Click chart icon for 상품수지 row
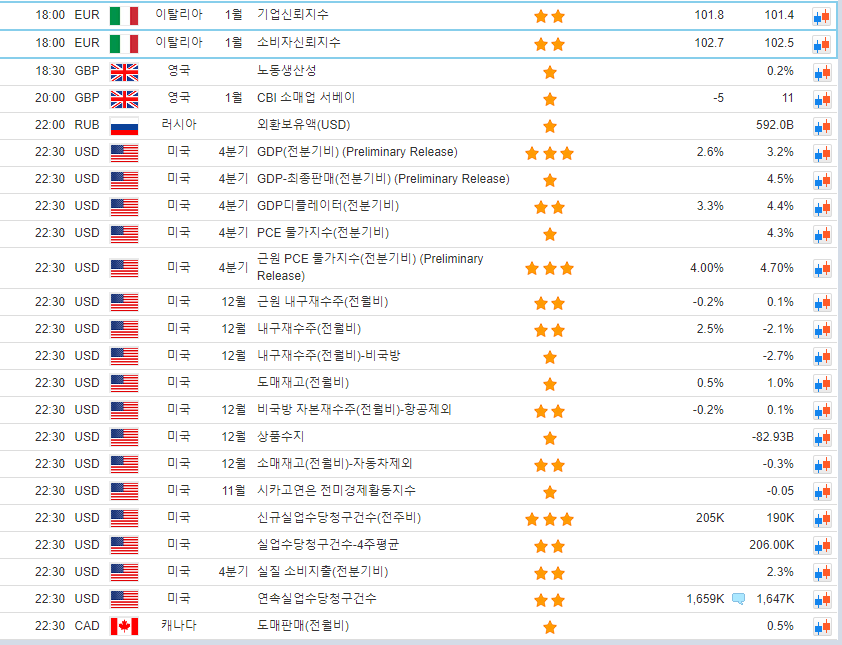This screenshot has height=645, width=842. pyautogui.click(x=821, y=437)
